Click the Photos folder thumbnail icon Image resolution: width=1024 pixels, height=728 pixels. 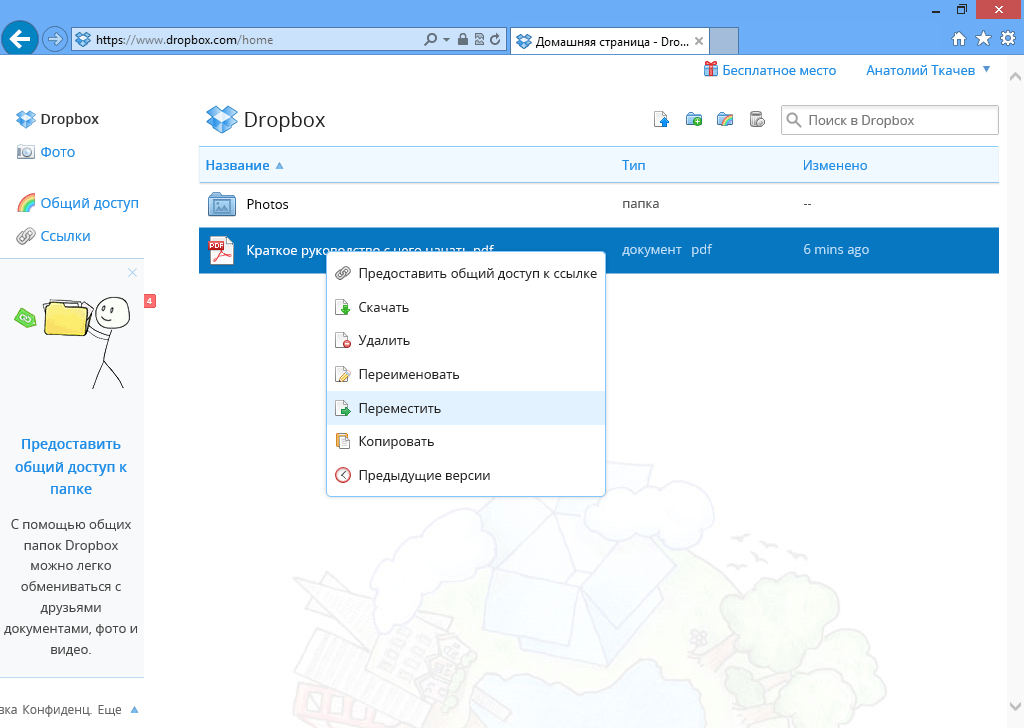point(223,204)
